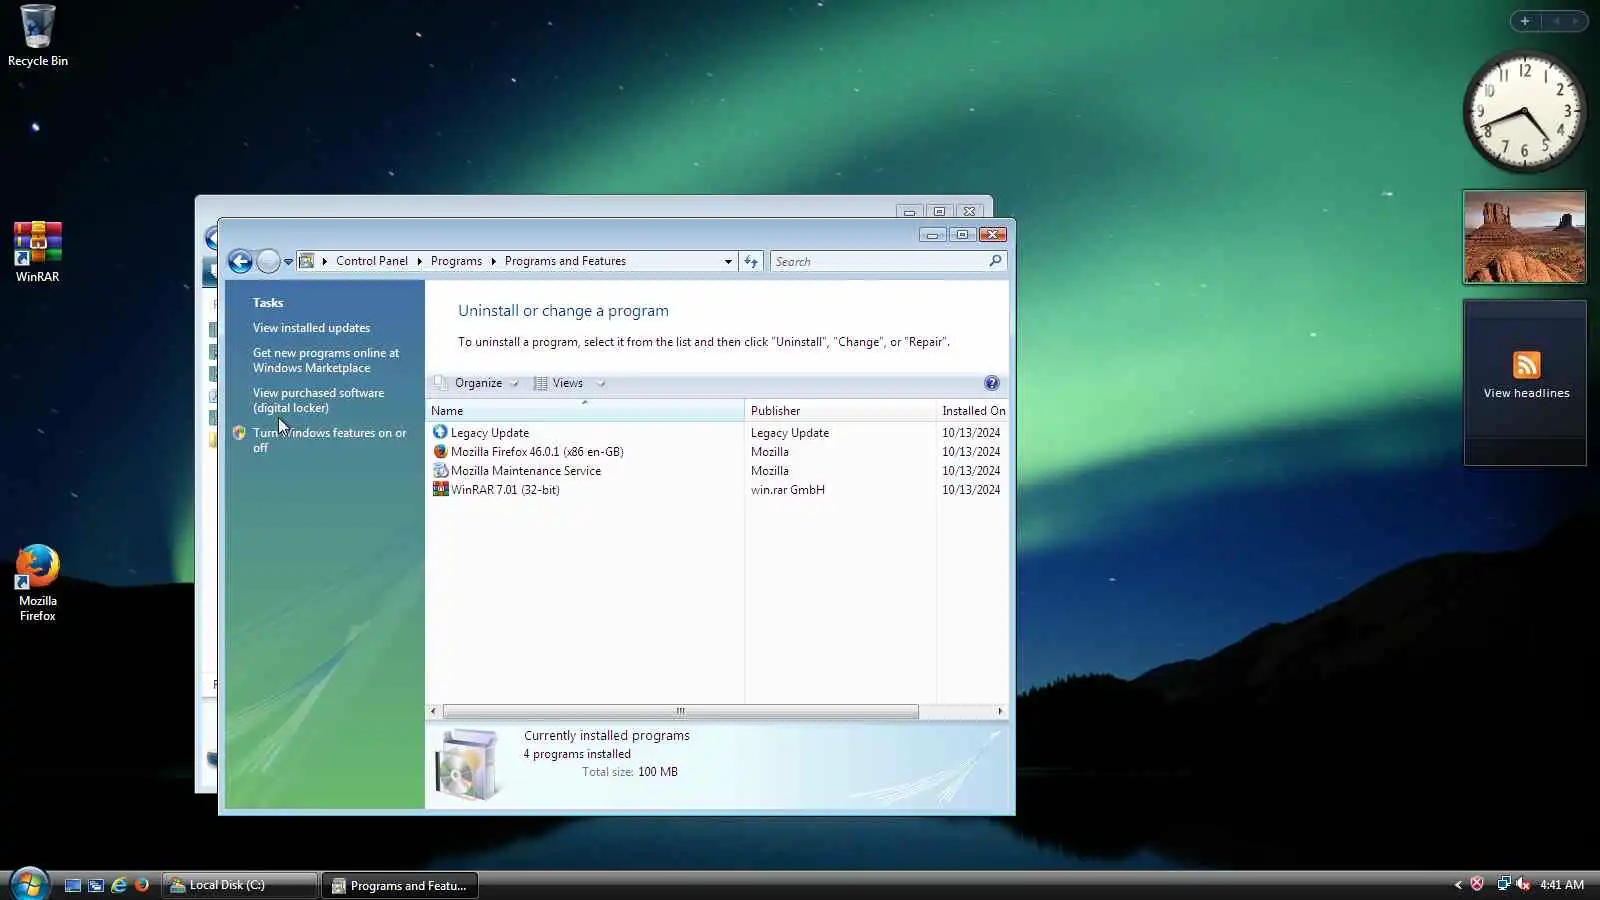1600x900 pixels.
Task: Open the blue Help question mark
Action: (x=991, y=383)
